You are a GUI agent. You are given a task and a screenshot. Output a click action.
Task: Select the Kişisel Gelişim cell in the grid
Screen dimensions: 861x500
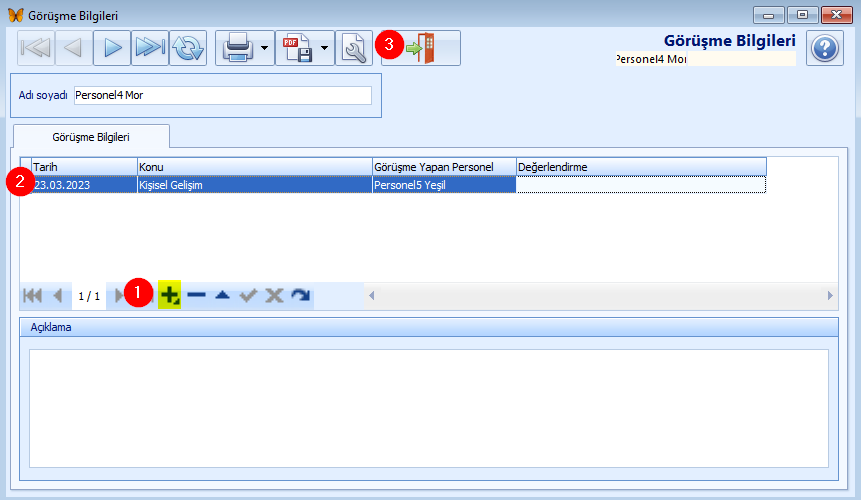click(253, 185)
